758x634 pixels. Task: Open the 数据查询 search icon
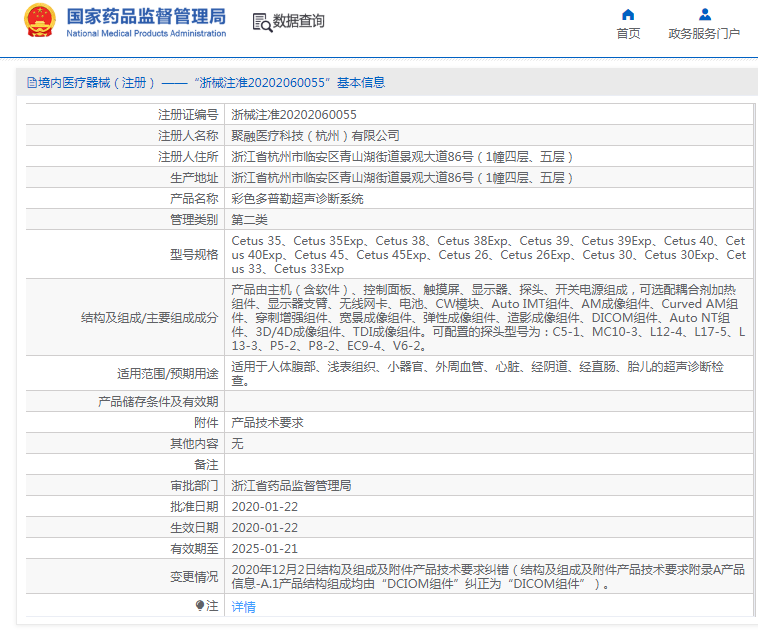pyautogui.click(x=262, y=22)
